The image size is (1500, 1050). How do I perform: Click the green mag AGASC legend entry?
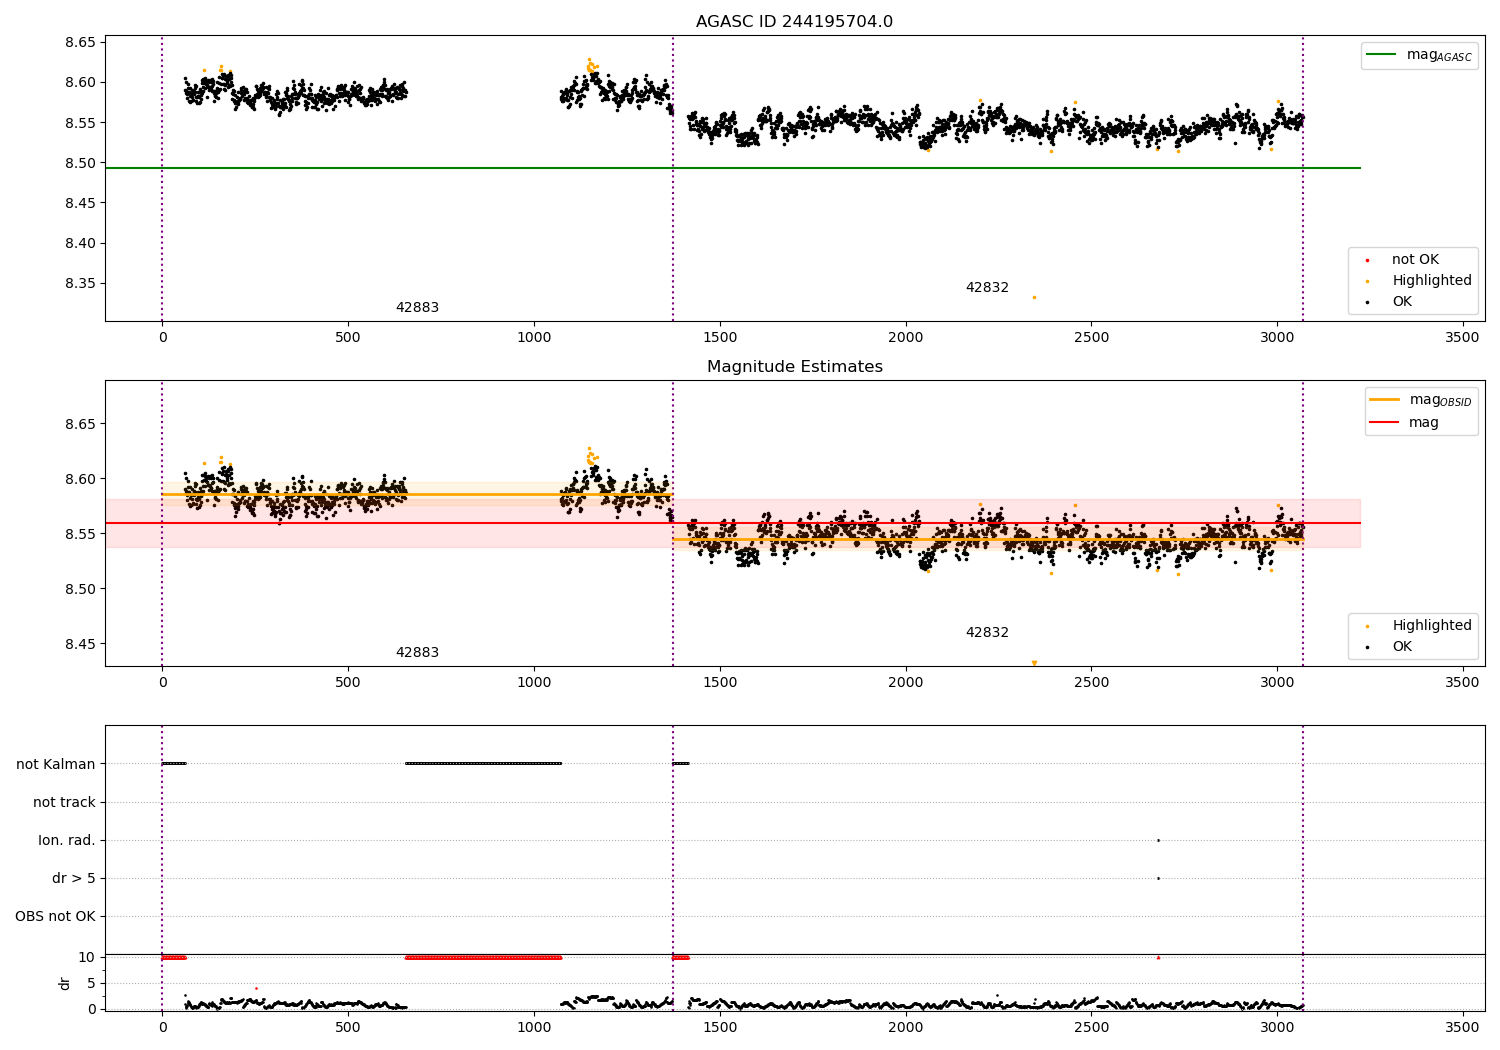pyautogui.click(x=1419, y=55)
